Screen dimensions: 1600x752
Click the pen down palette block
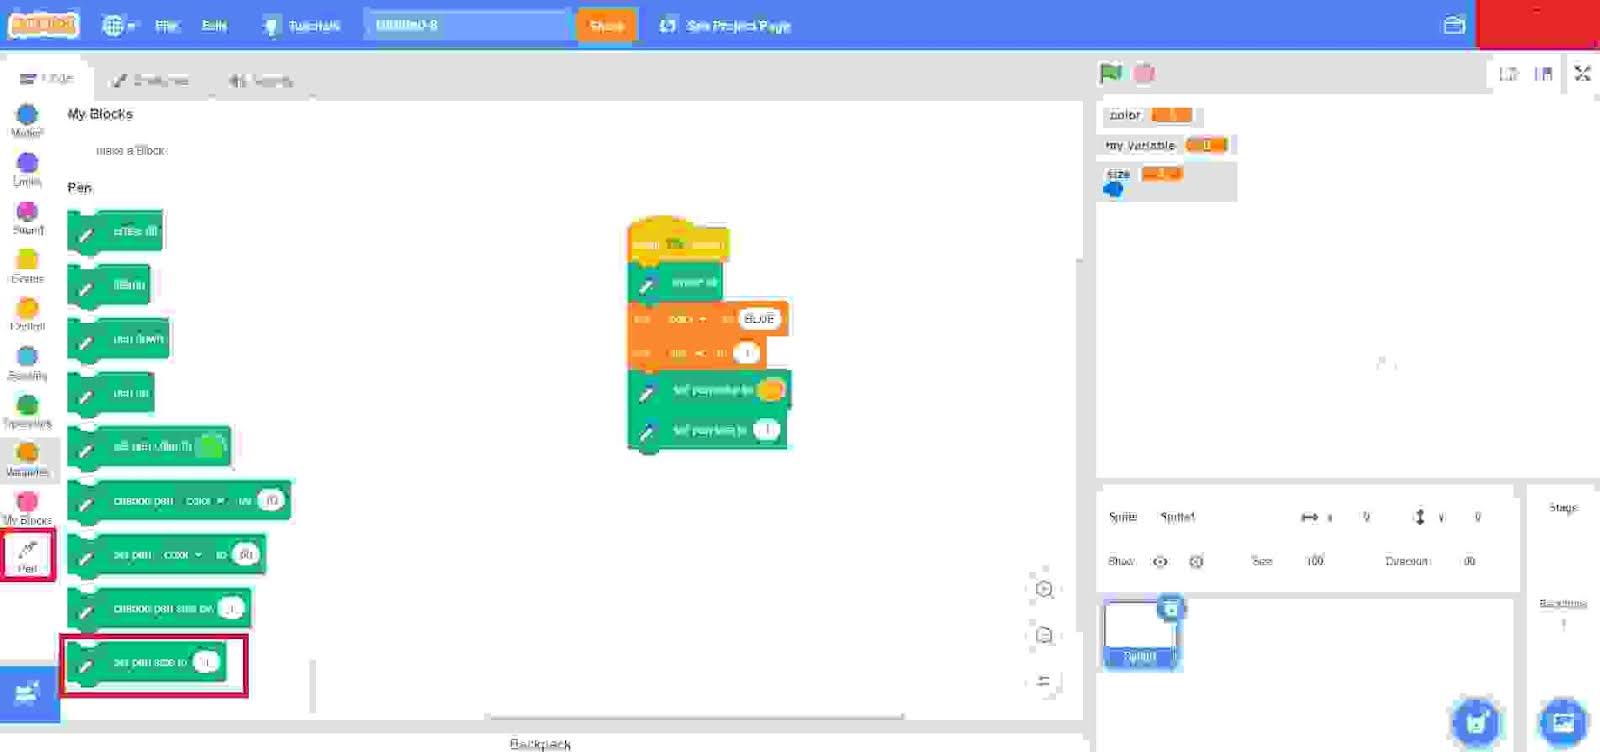pos(119,340)
